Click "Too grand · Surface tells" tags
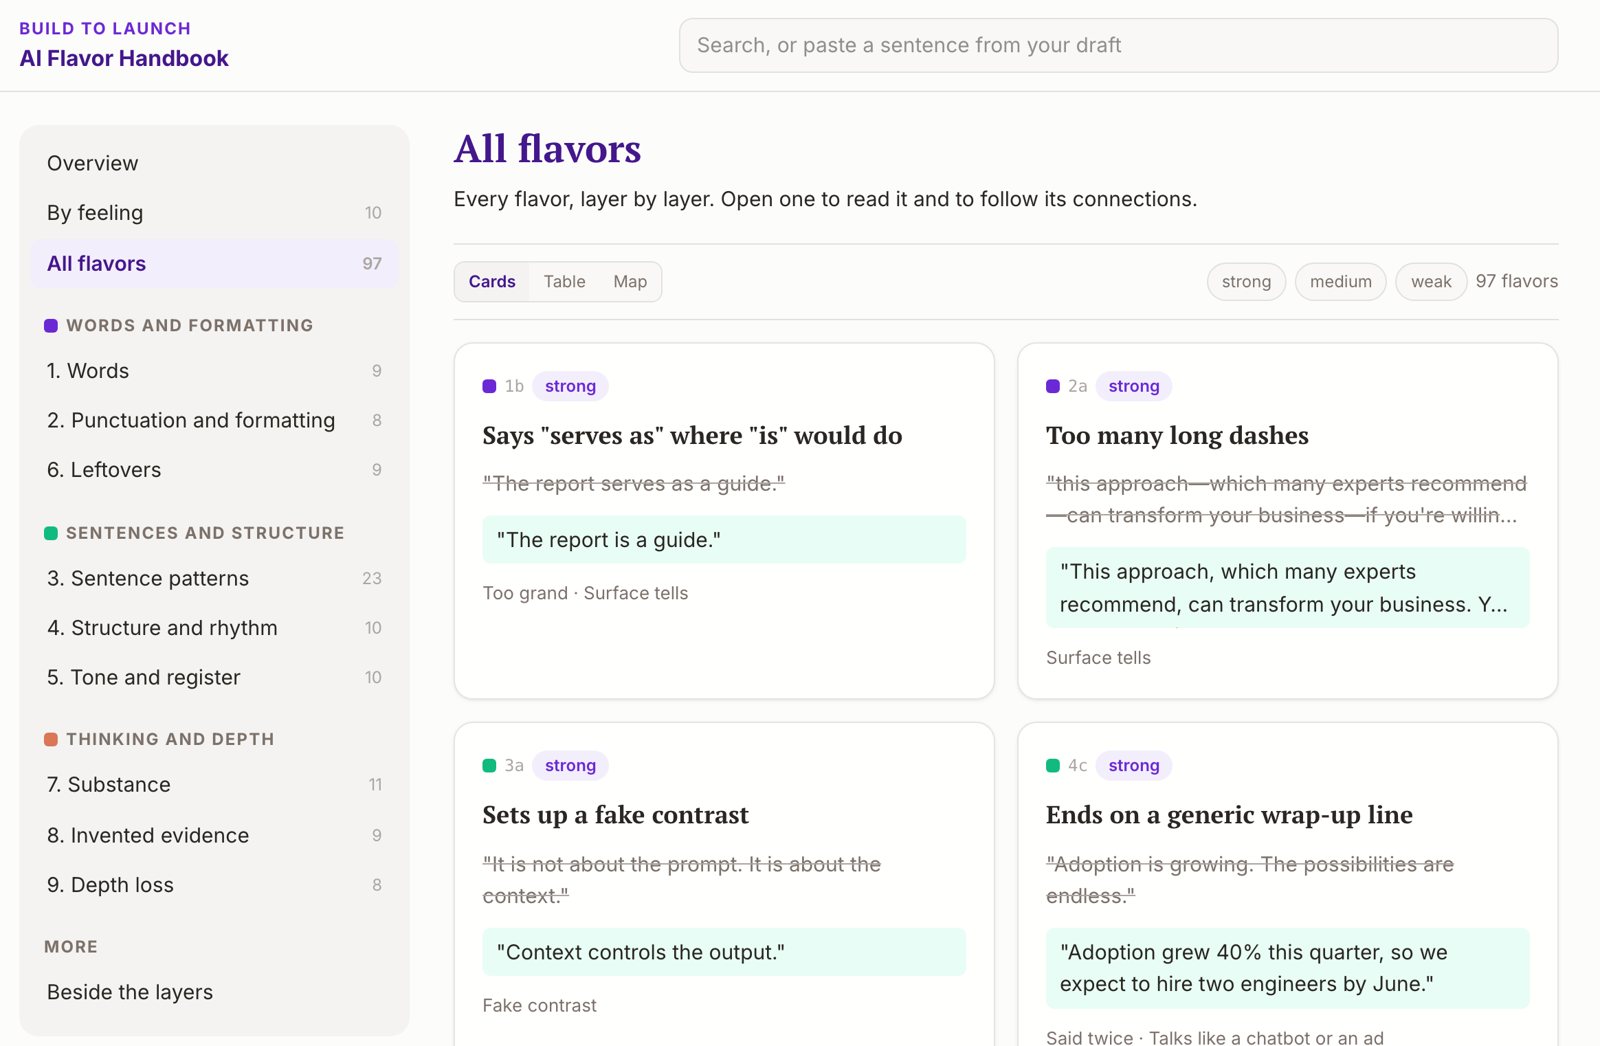The width and height of the screenshot is (1600, 1046). click(585, 593)
